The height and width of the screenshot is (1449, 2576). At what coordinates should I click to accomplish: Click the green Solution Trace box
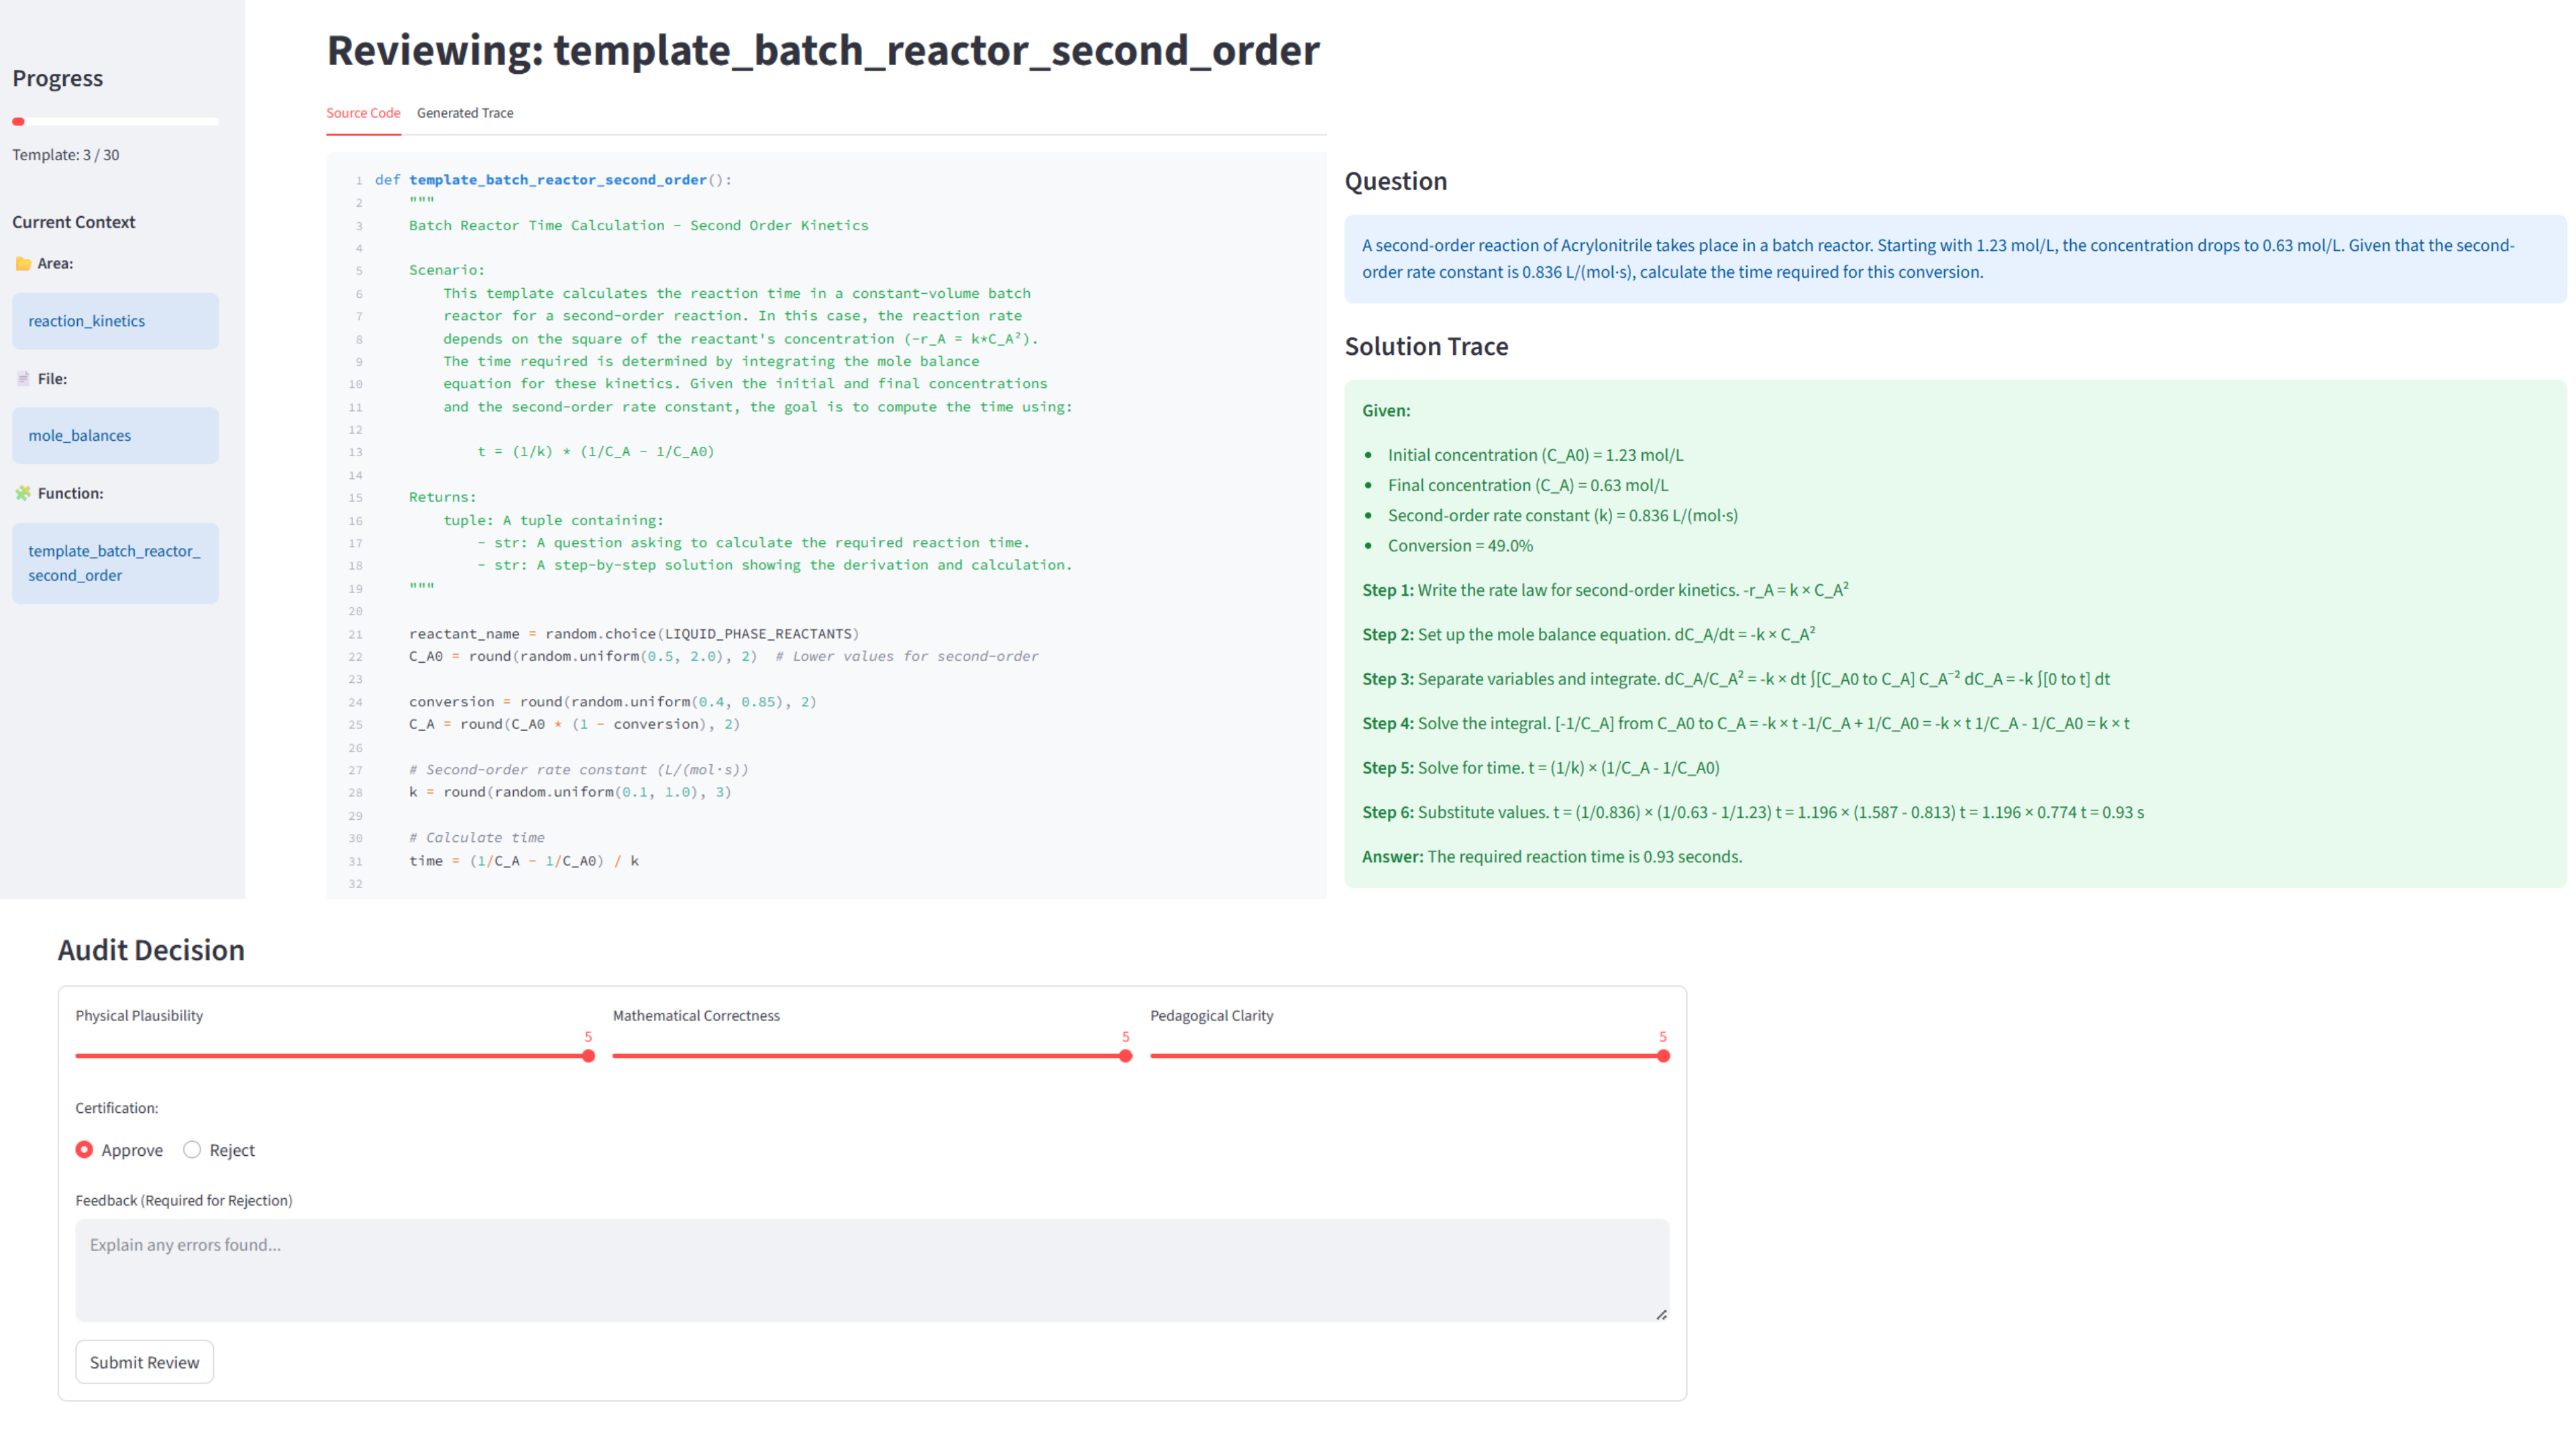tap(1954, 634)
